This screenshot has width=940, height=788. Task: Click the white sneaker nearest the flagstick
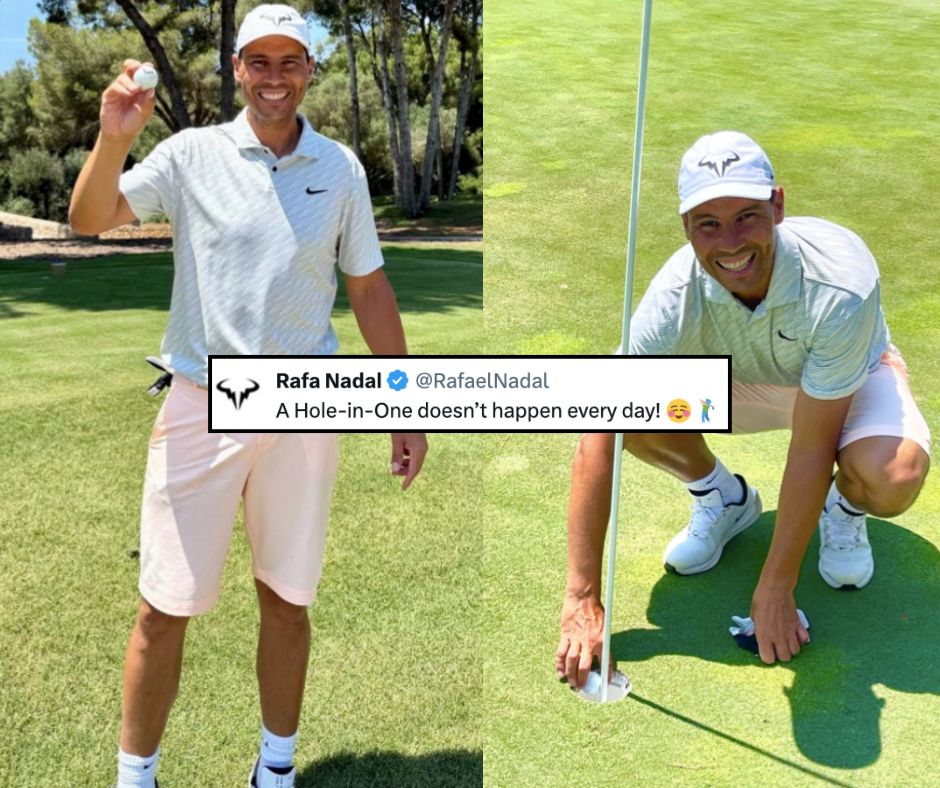coord(712,524)
